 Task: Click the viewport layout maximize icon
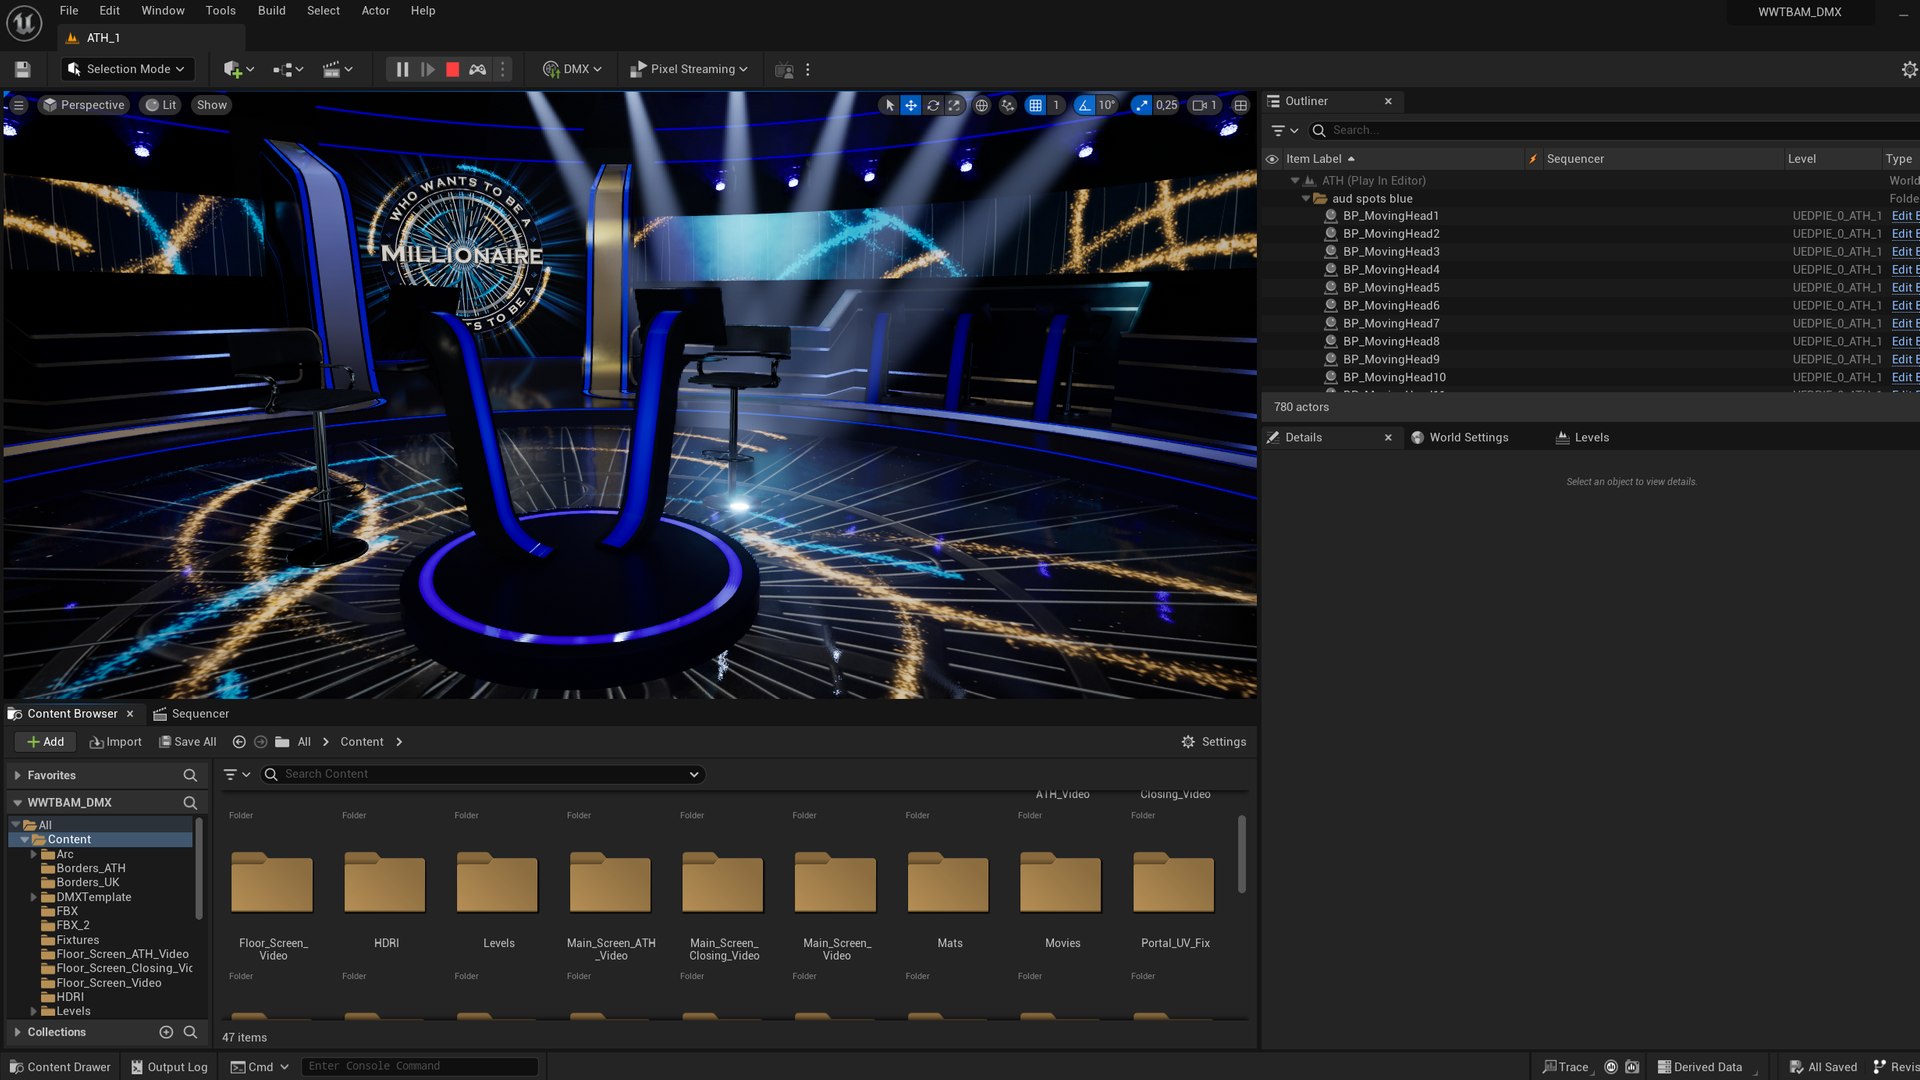pyautogui.click(x=1240, y=105)
